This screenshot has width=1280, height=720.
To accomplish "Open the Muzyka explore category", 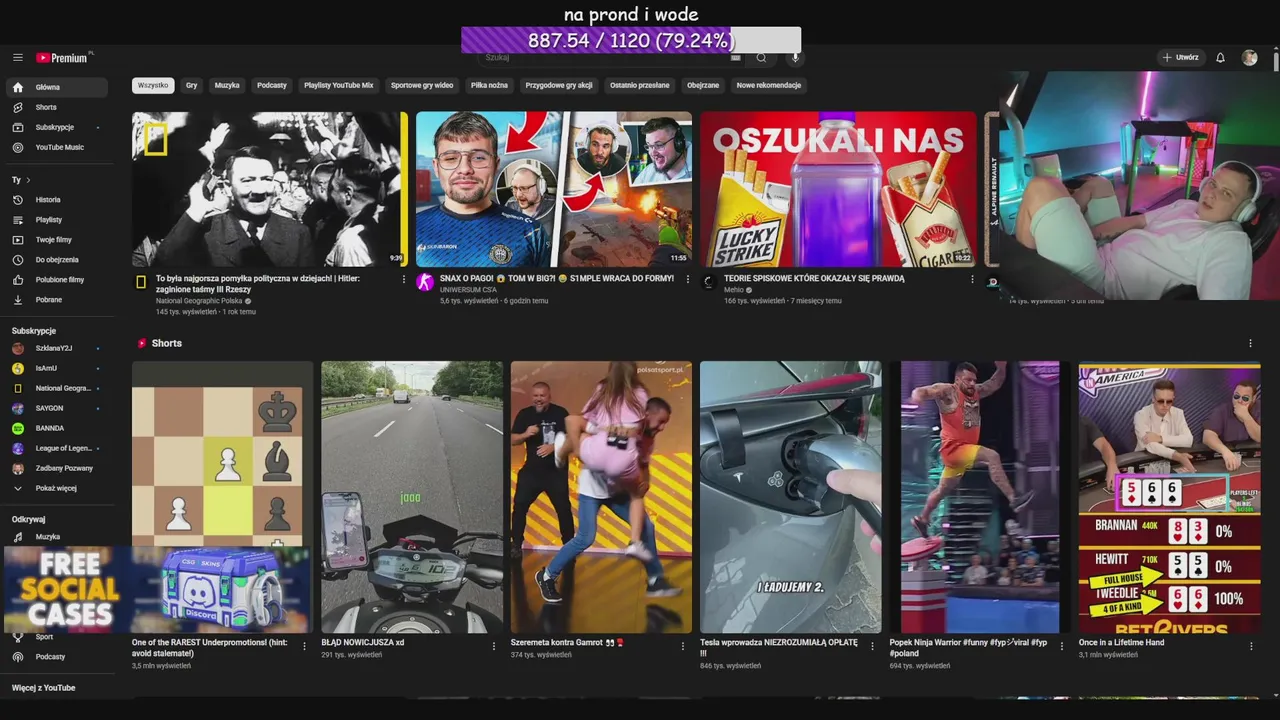I will (x=56, y=537).
